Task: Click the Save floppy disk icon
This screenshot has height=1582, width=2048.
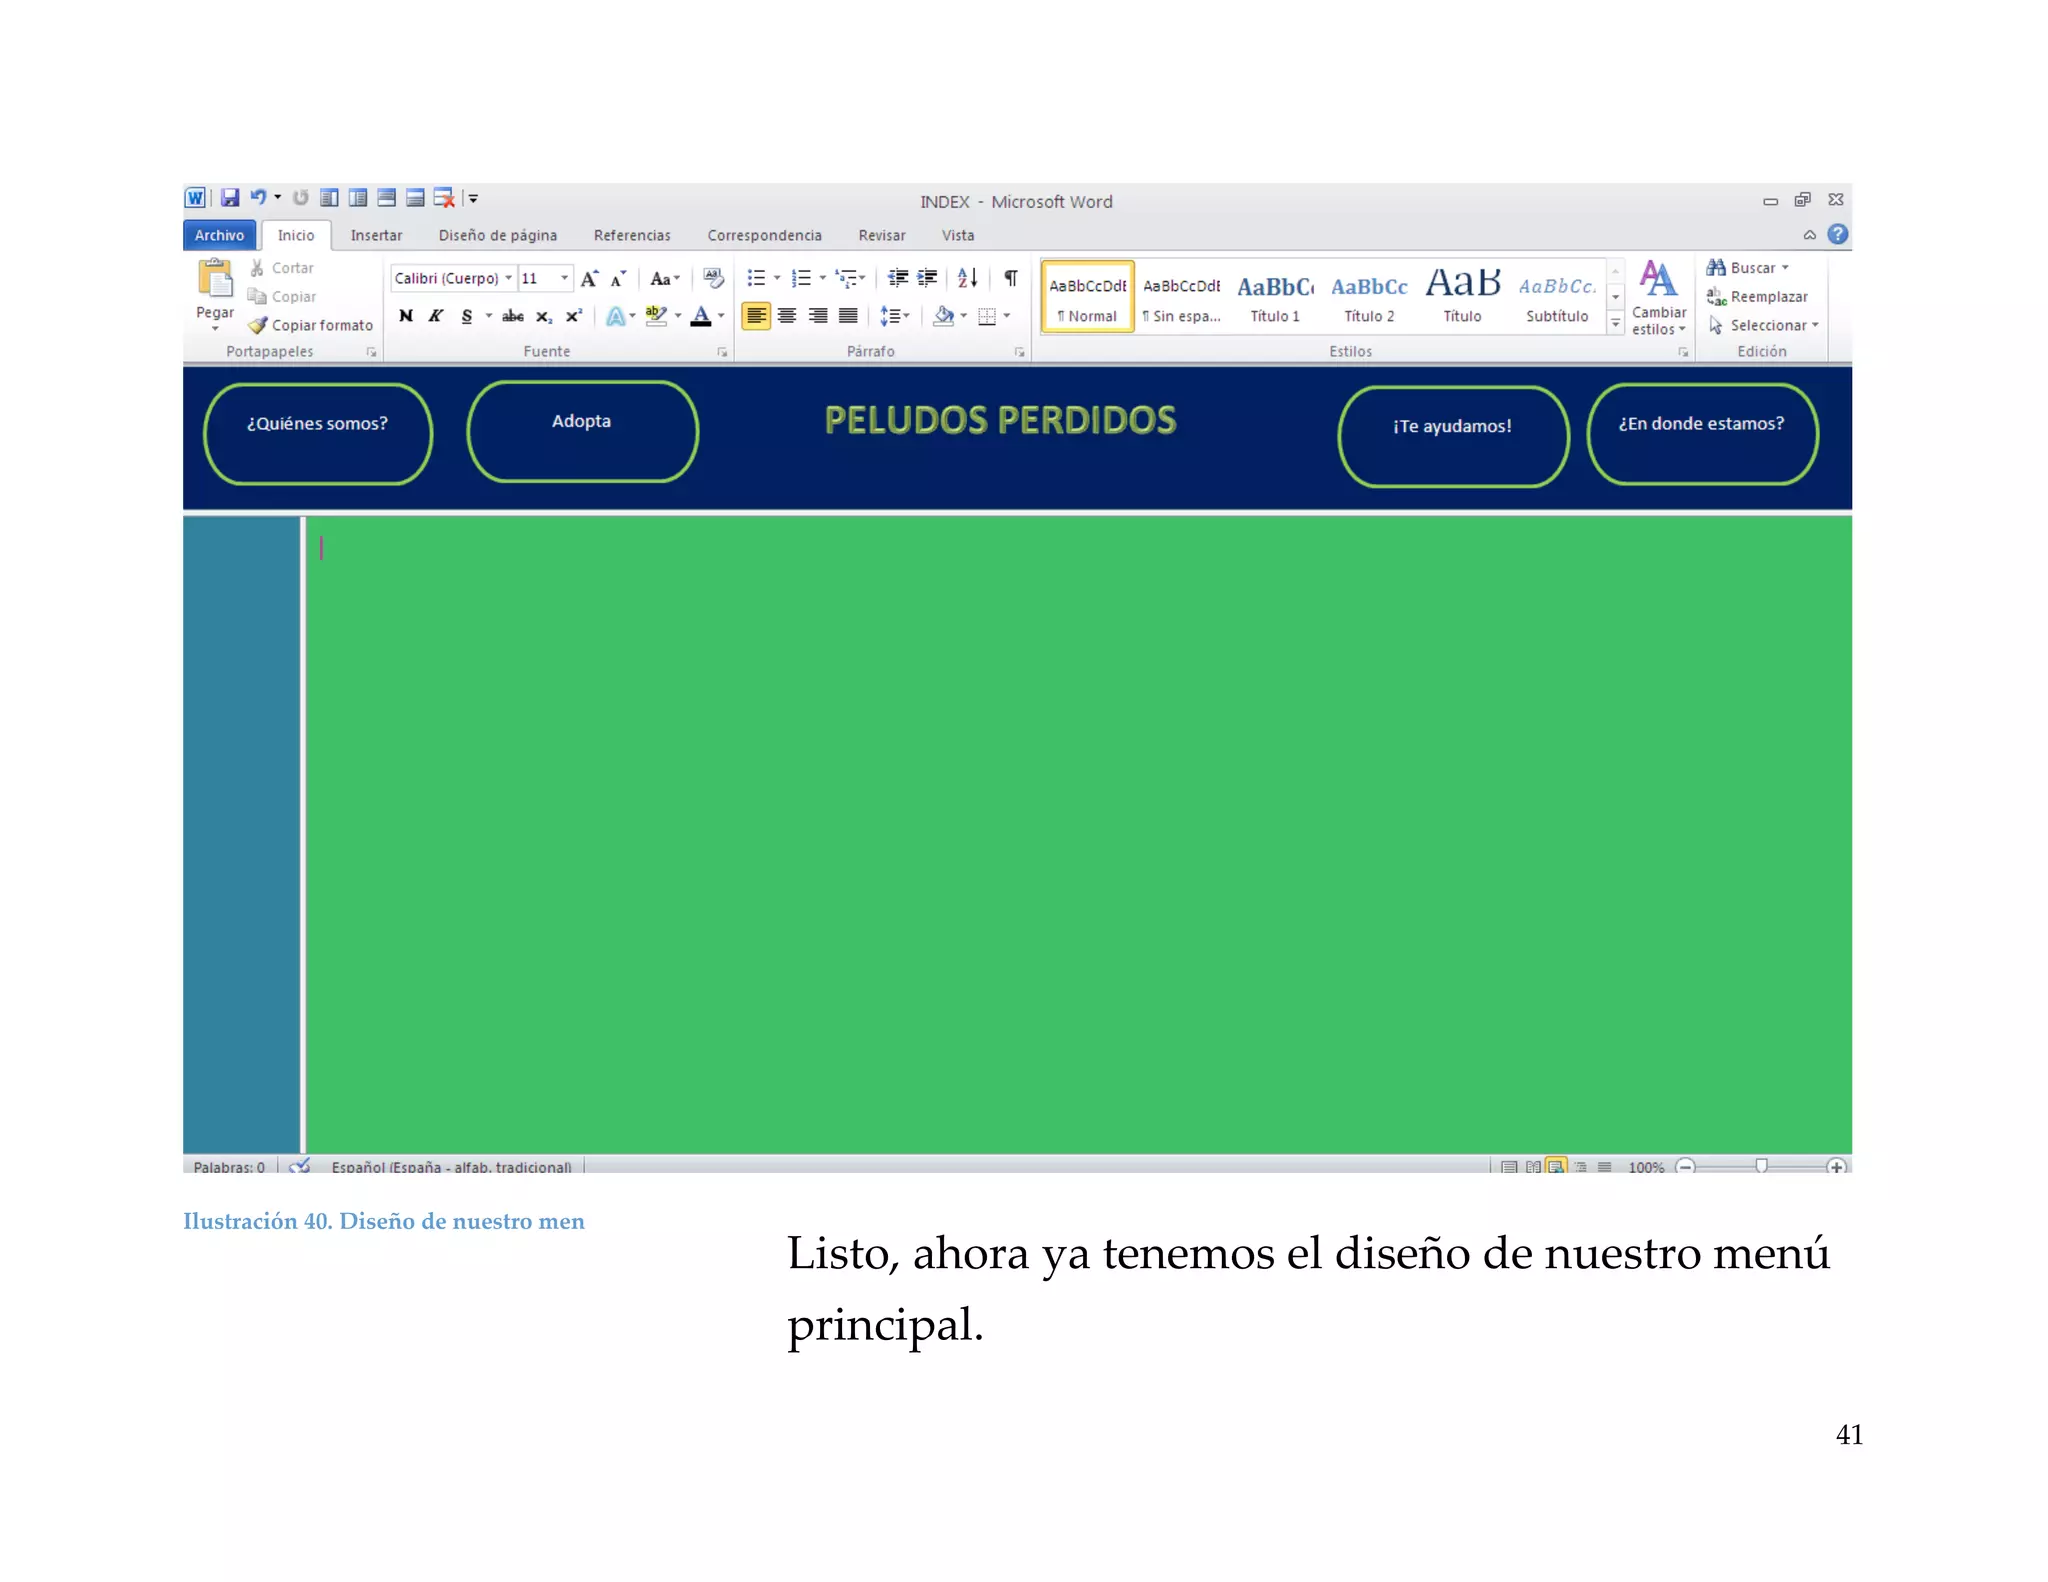Action: tap(230, 198)
